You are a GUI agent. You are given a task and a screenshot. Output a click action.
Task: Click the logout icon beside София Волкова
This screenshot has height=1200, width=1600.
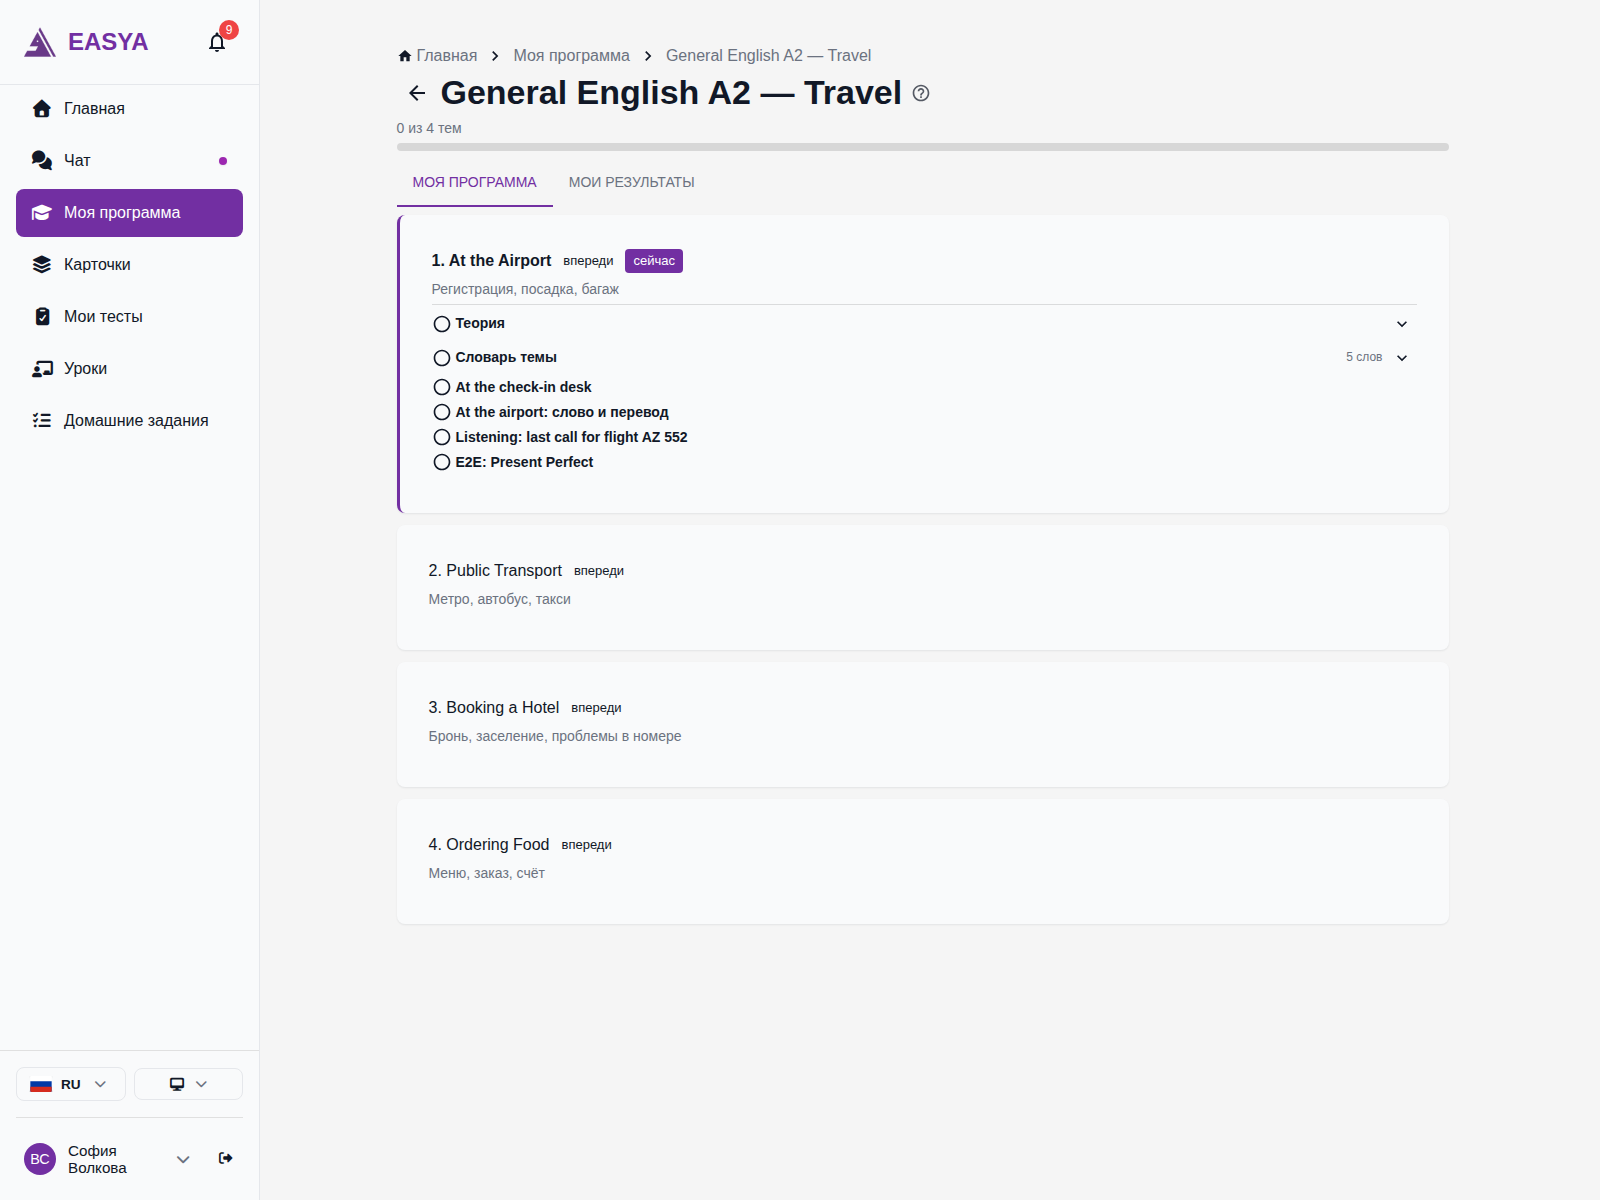[226, 1158]
